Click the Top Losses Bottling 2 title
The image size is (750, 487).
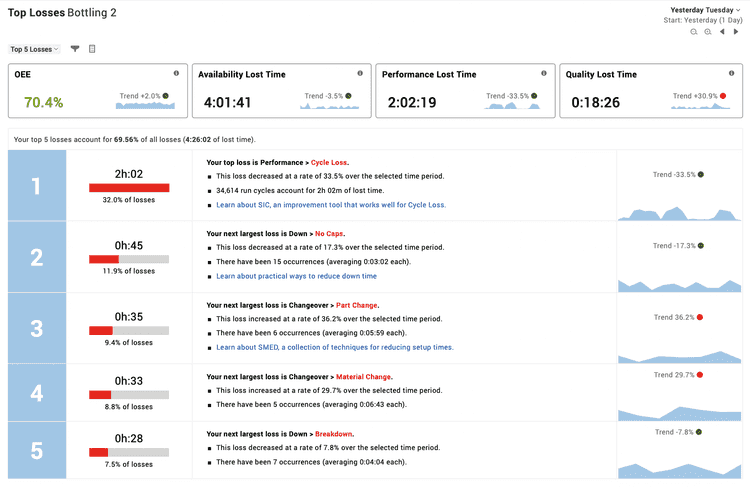click(x=62, y=13)
